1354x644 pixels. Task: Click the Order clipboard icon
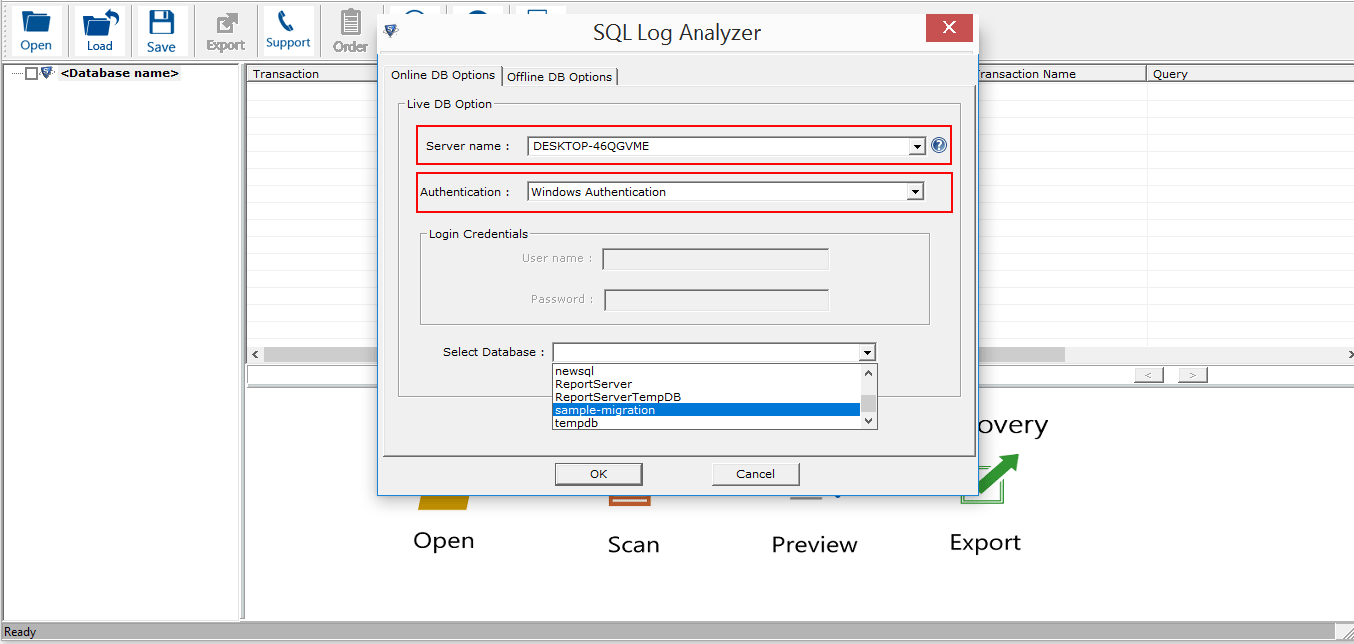coord(351,31)
